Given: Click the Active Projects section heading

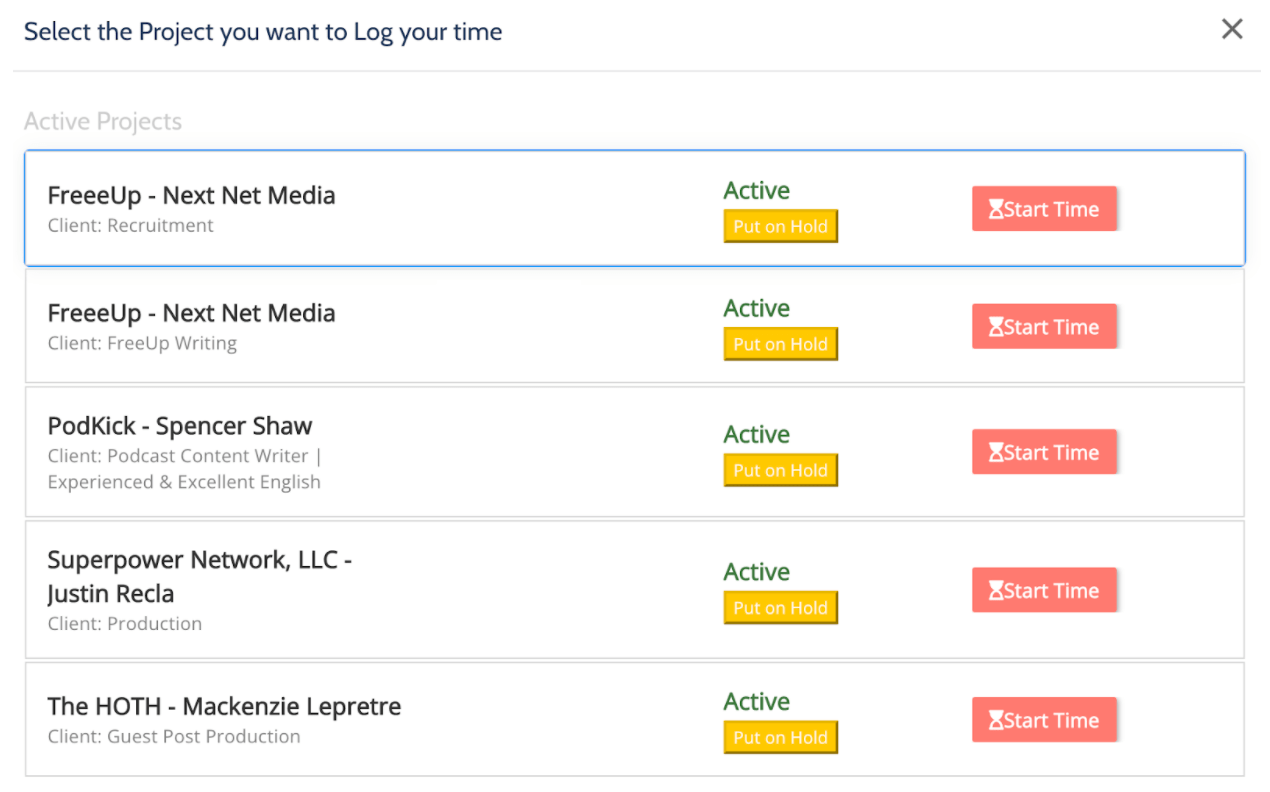Looking at the screenshot, I should coord(102,120).
